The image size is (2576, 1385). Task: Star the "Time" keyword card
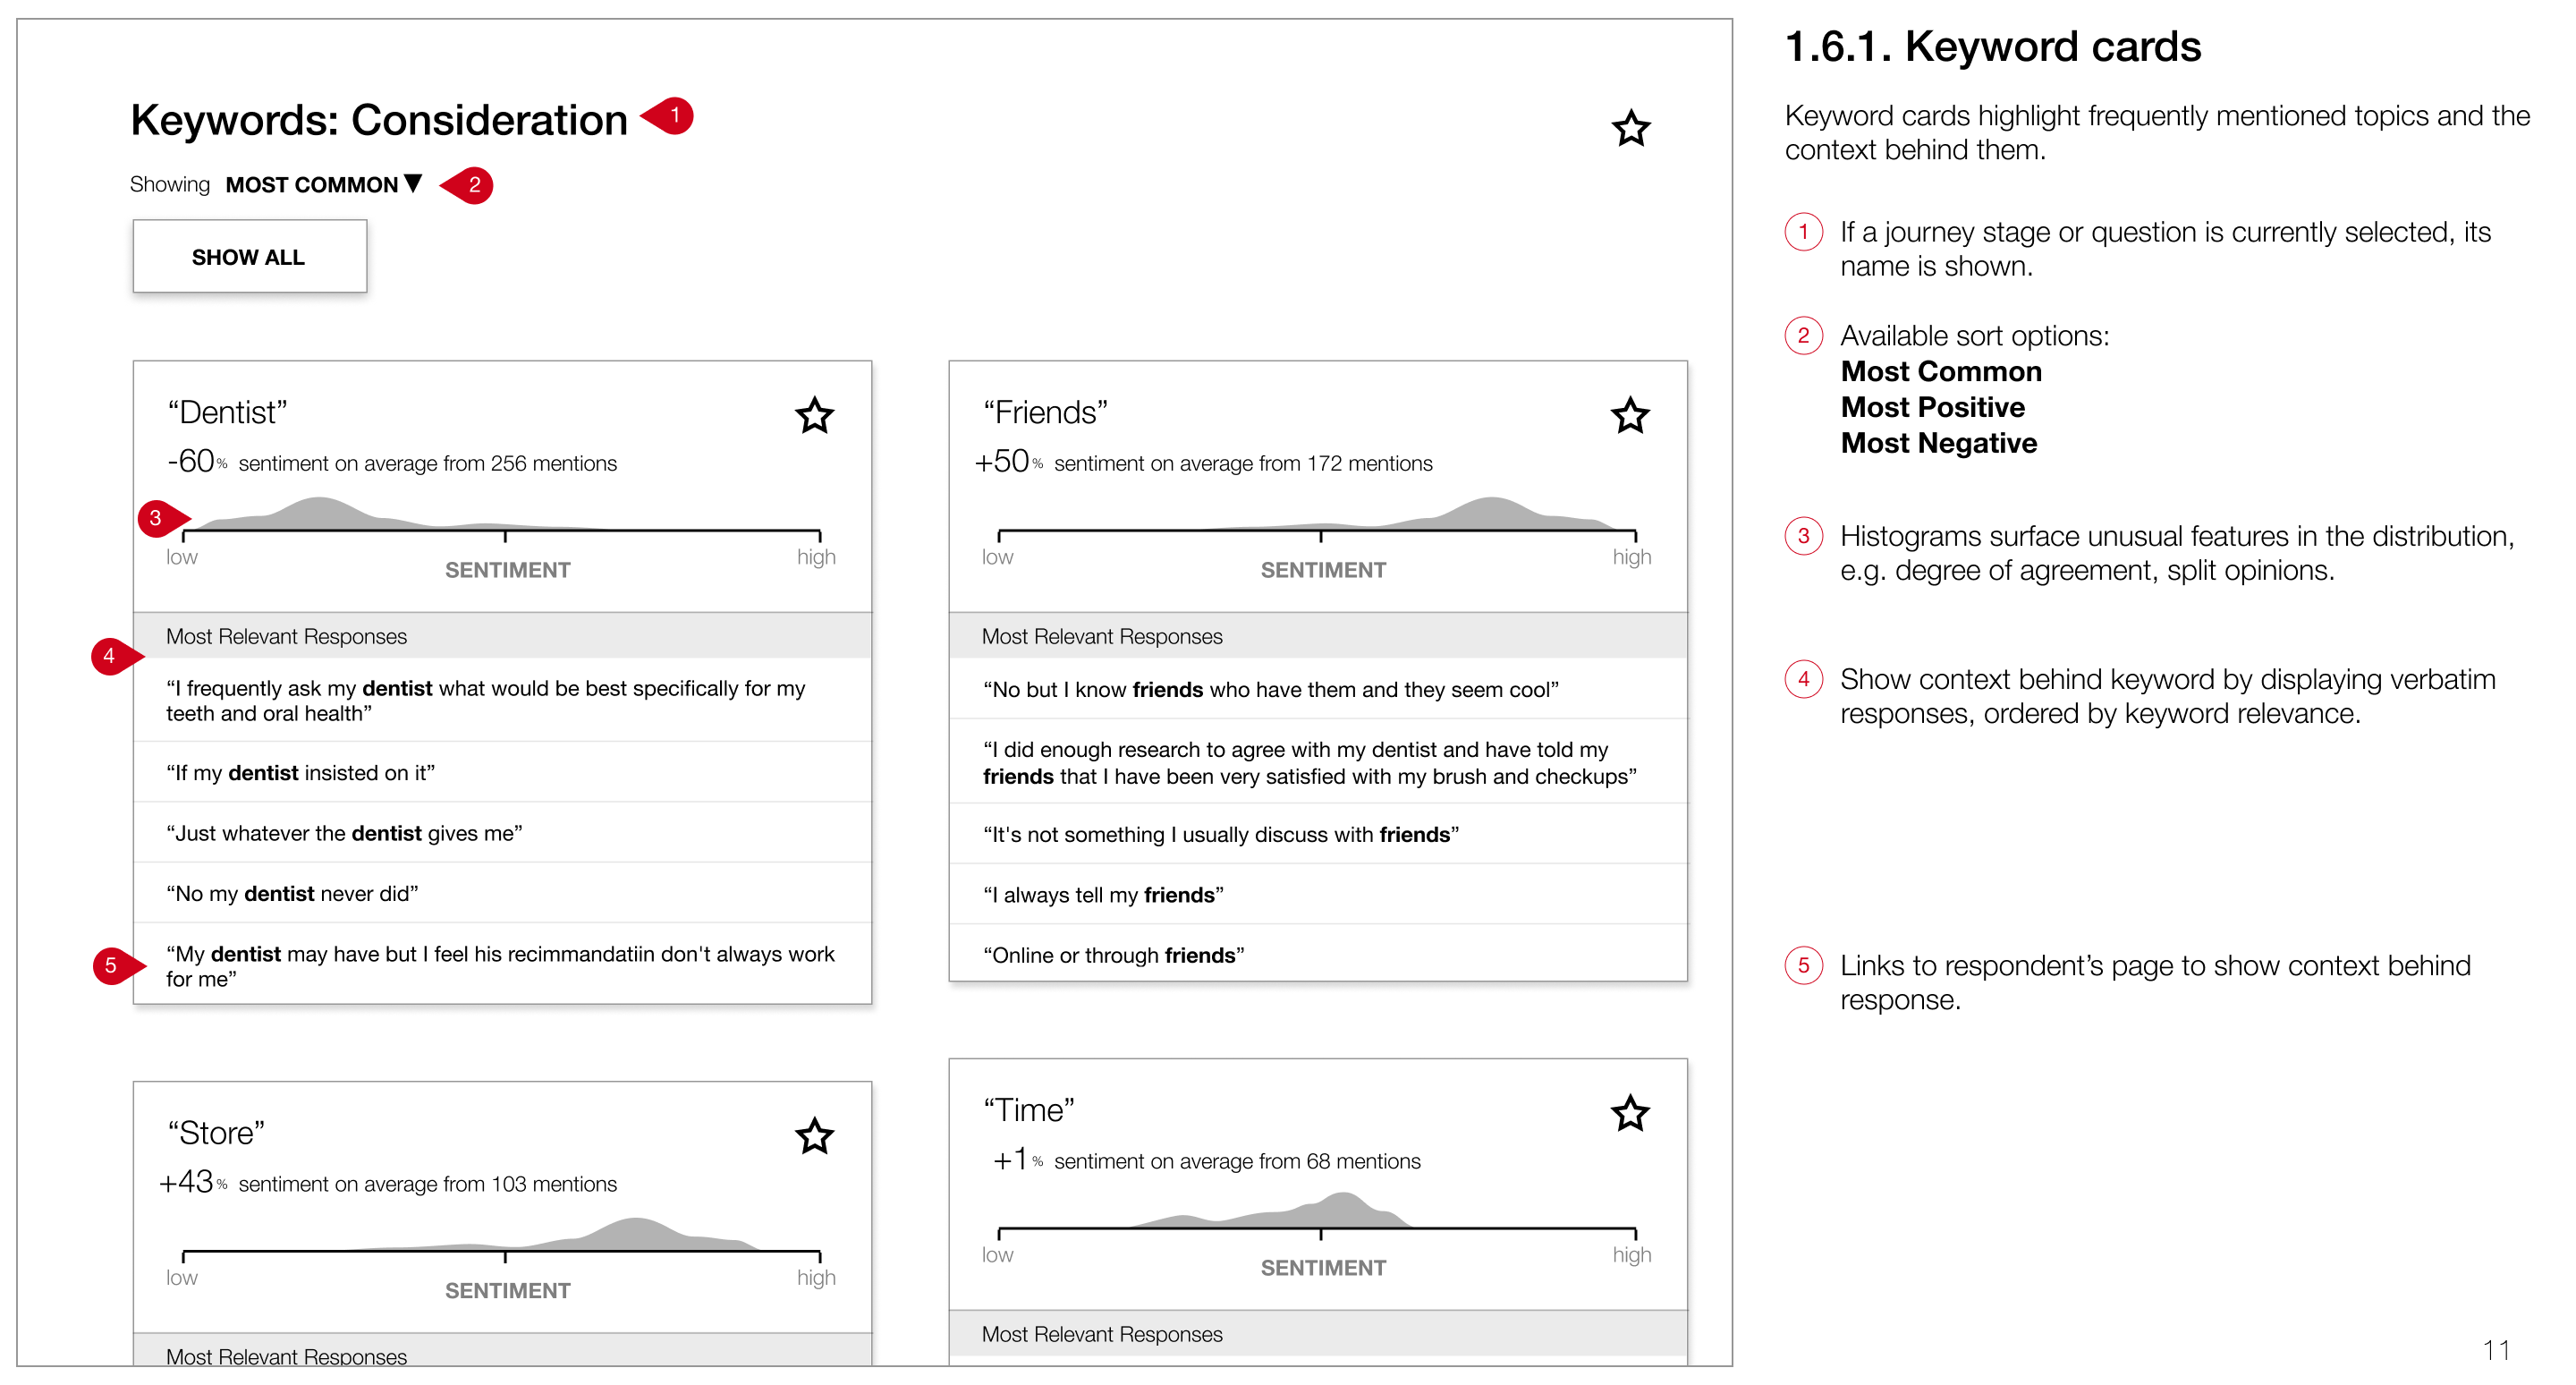pyautogui.click(x=1630, y=1112)
